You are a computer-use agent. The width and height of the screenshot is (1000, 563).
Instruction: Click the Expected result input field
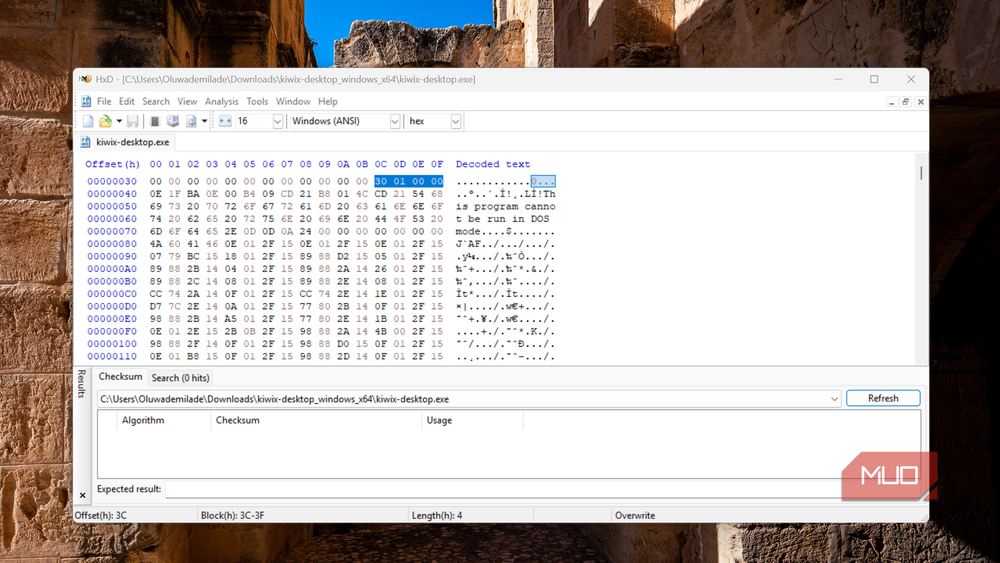tap(504, 489)
